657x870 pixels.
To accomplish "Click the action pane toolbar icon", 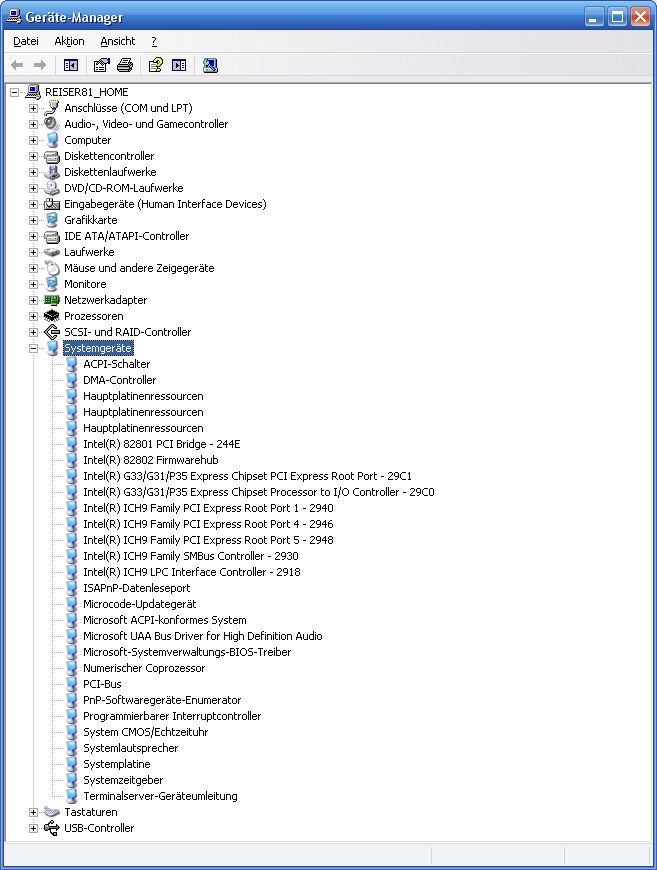I will tap(179, 65).
